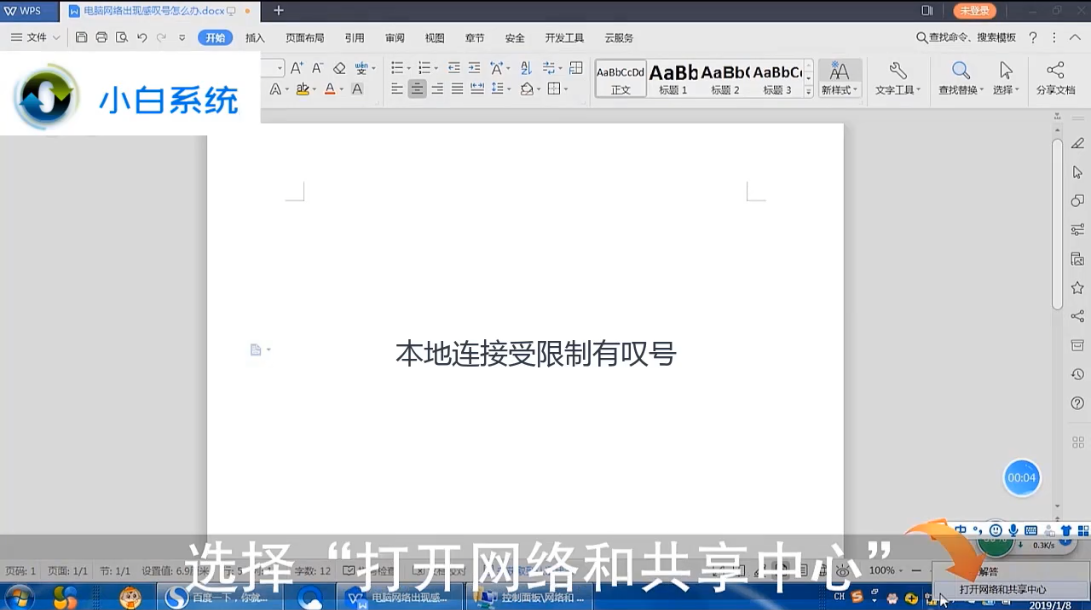Click the 未登录 login button
This screenshot has height=610, width=1091.
coord(975,10)
